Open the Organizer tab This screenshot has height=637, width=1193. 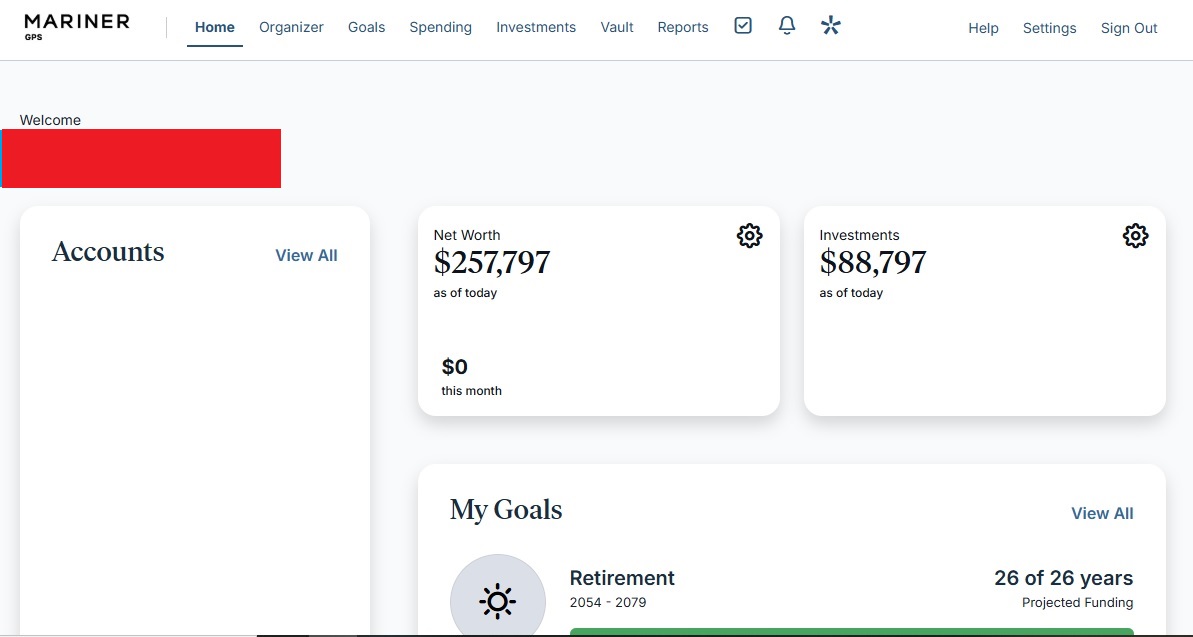point(291,27)
